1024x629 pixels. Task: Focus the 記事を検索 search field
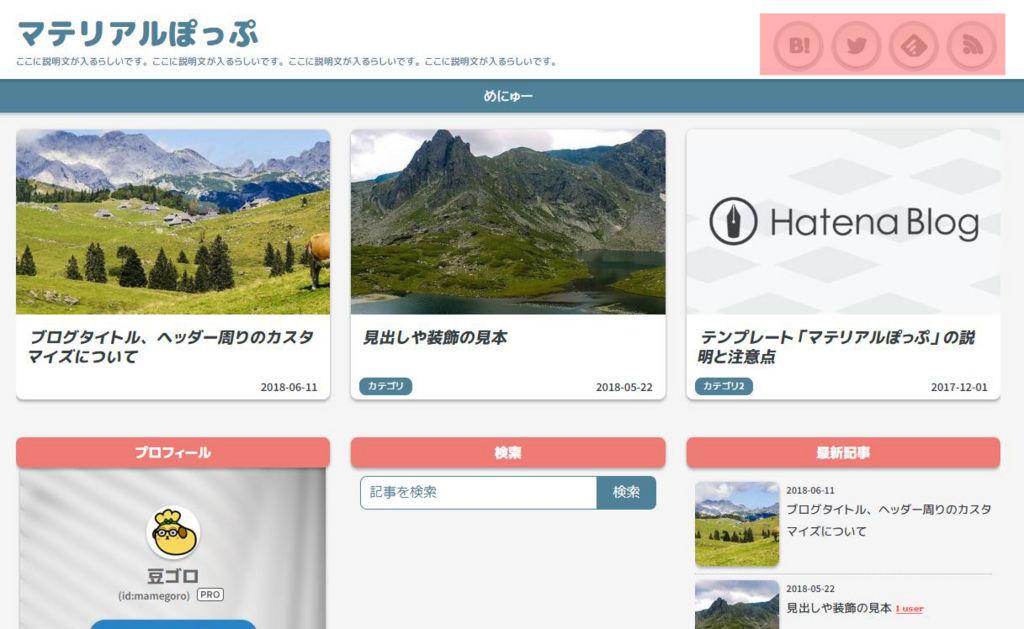[x=478, y=492]
